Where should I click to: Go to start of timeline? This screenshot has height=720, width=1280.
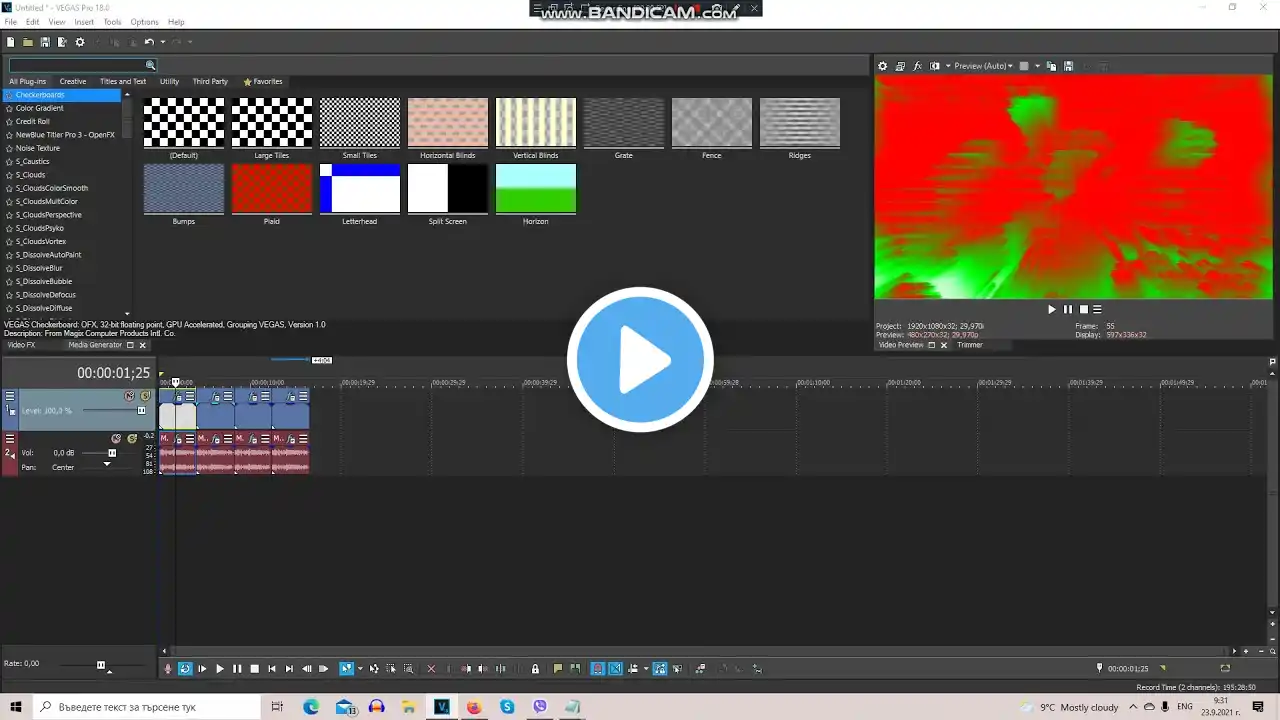[x=271, y=669]
